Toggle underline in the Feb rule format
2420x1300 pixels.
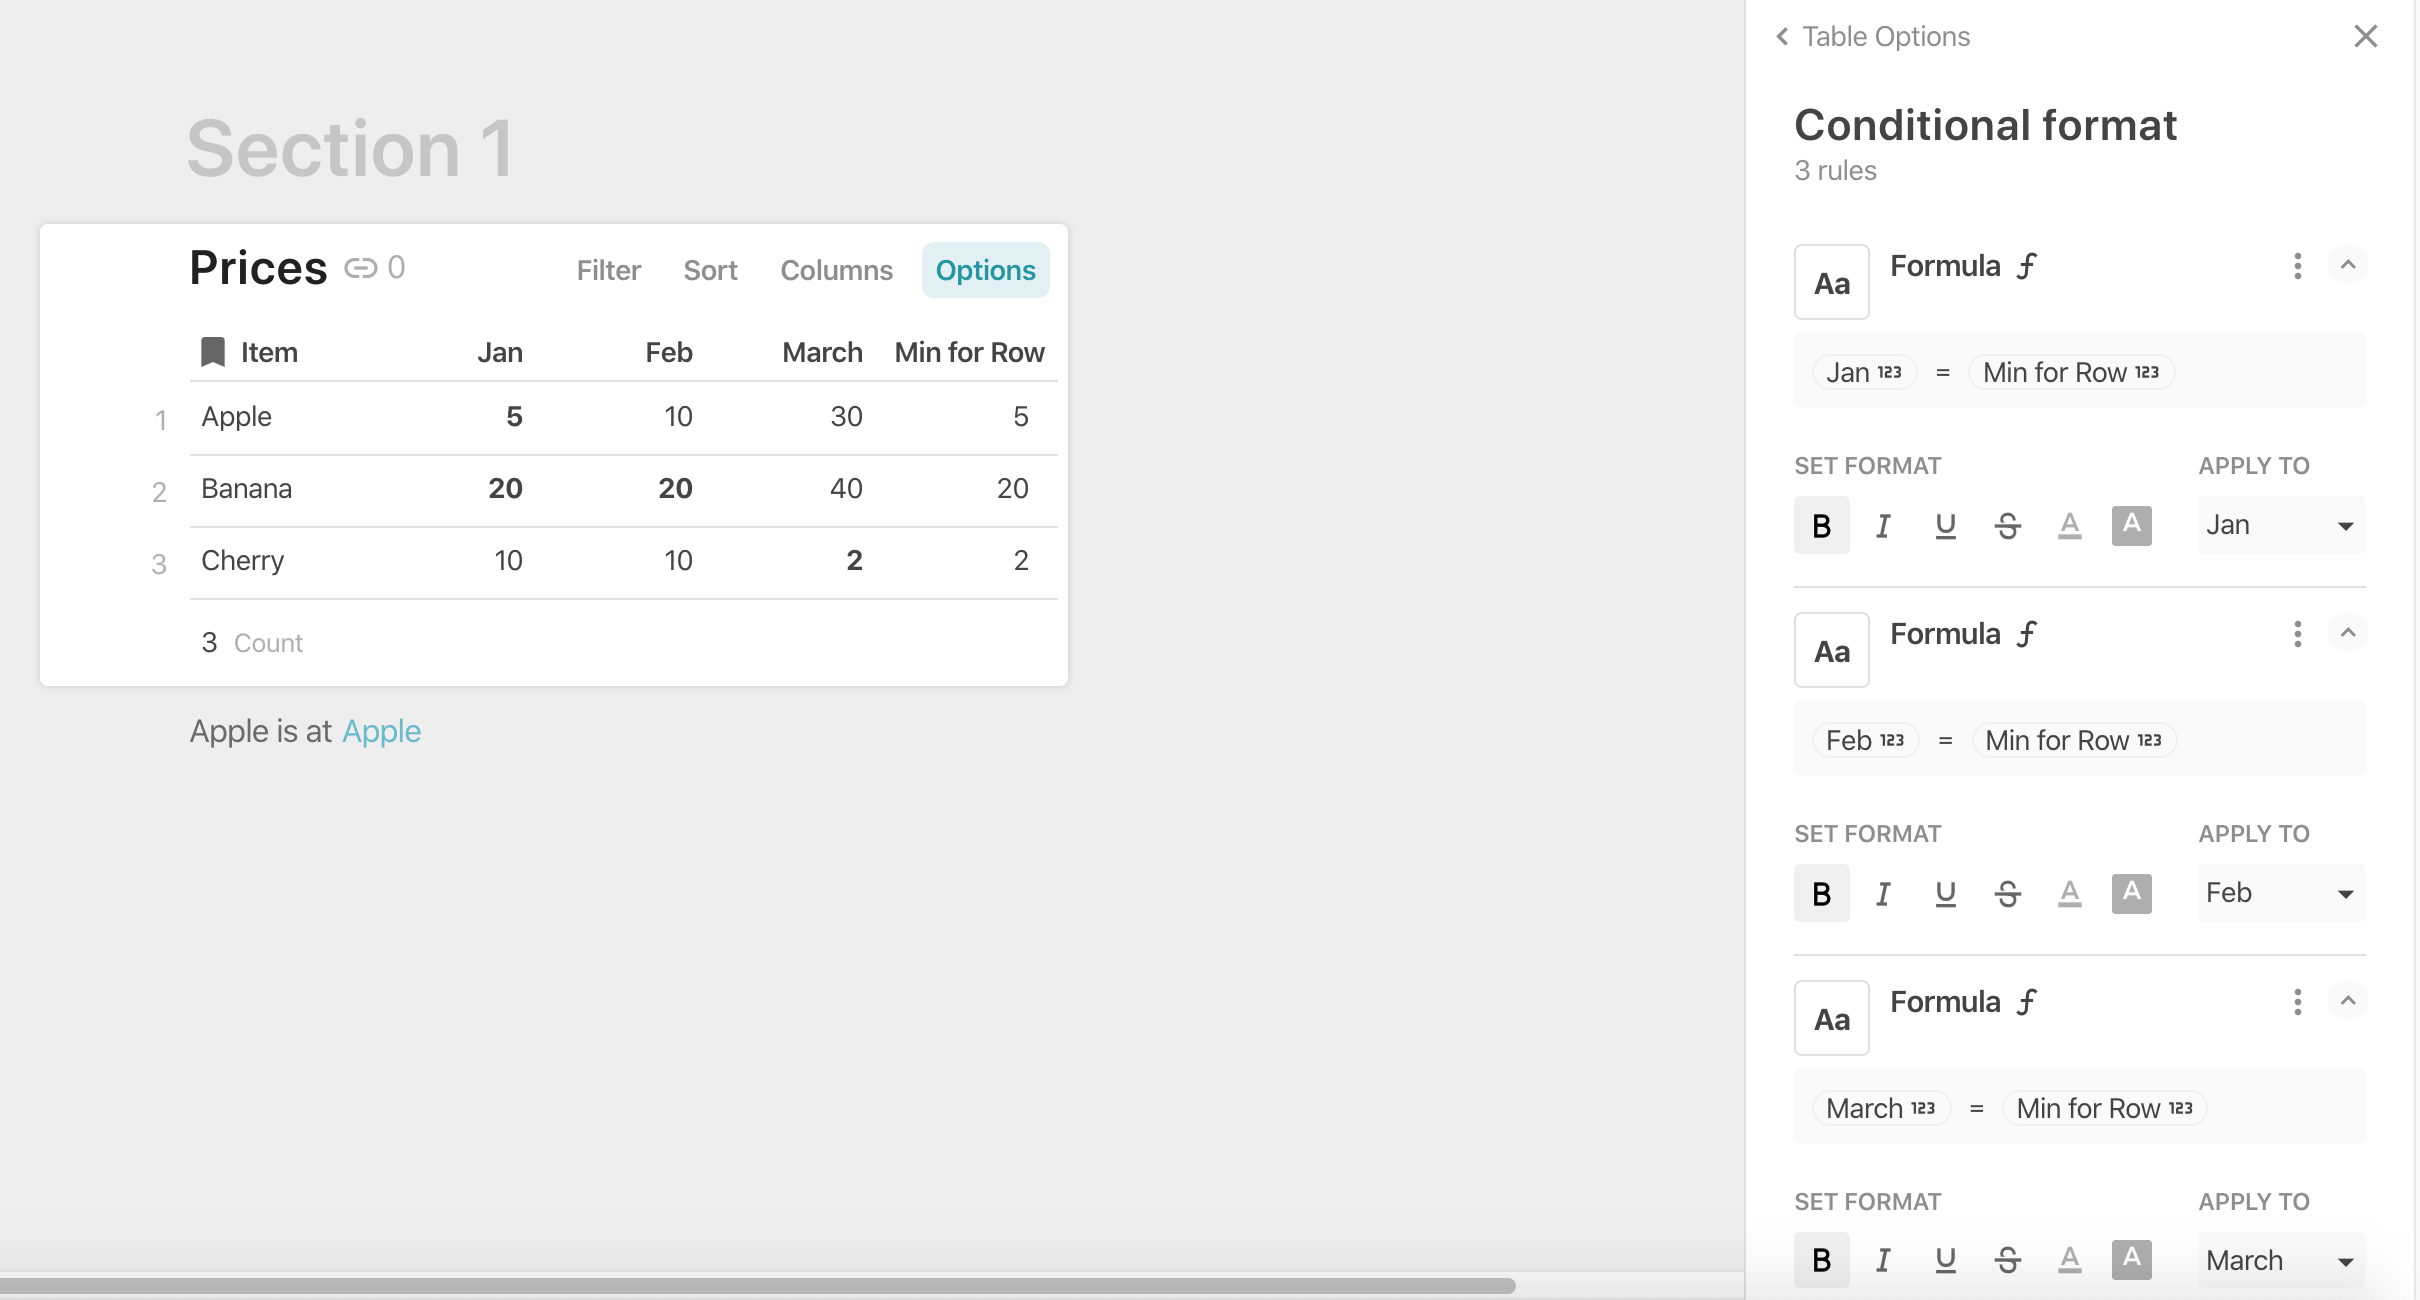coord(1945,894)
